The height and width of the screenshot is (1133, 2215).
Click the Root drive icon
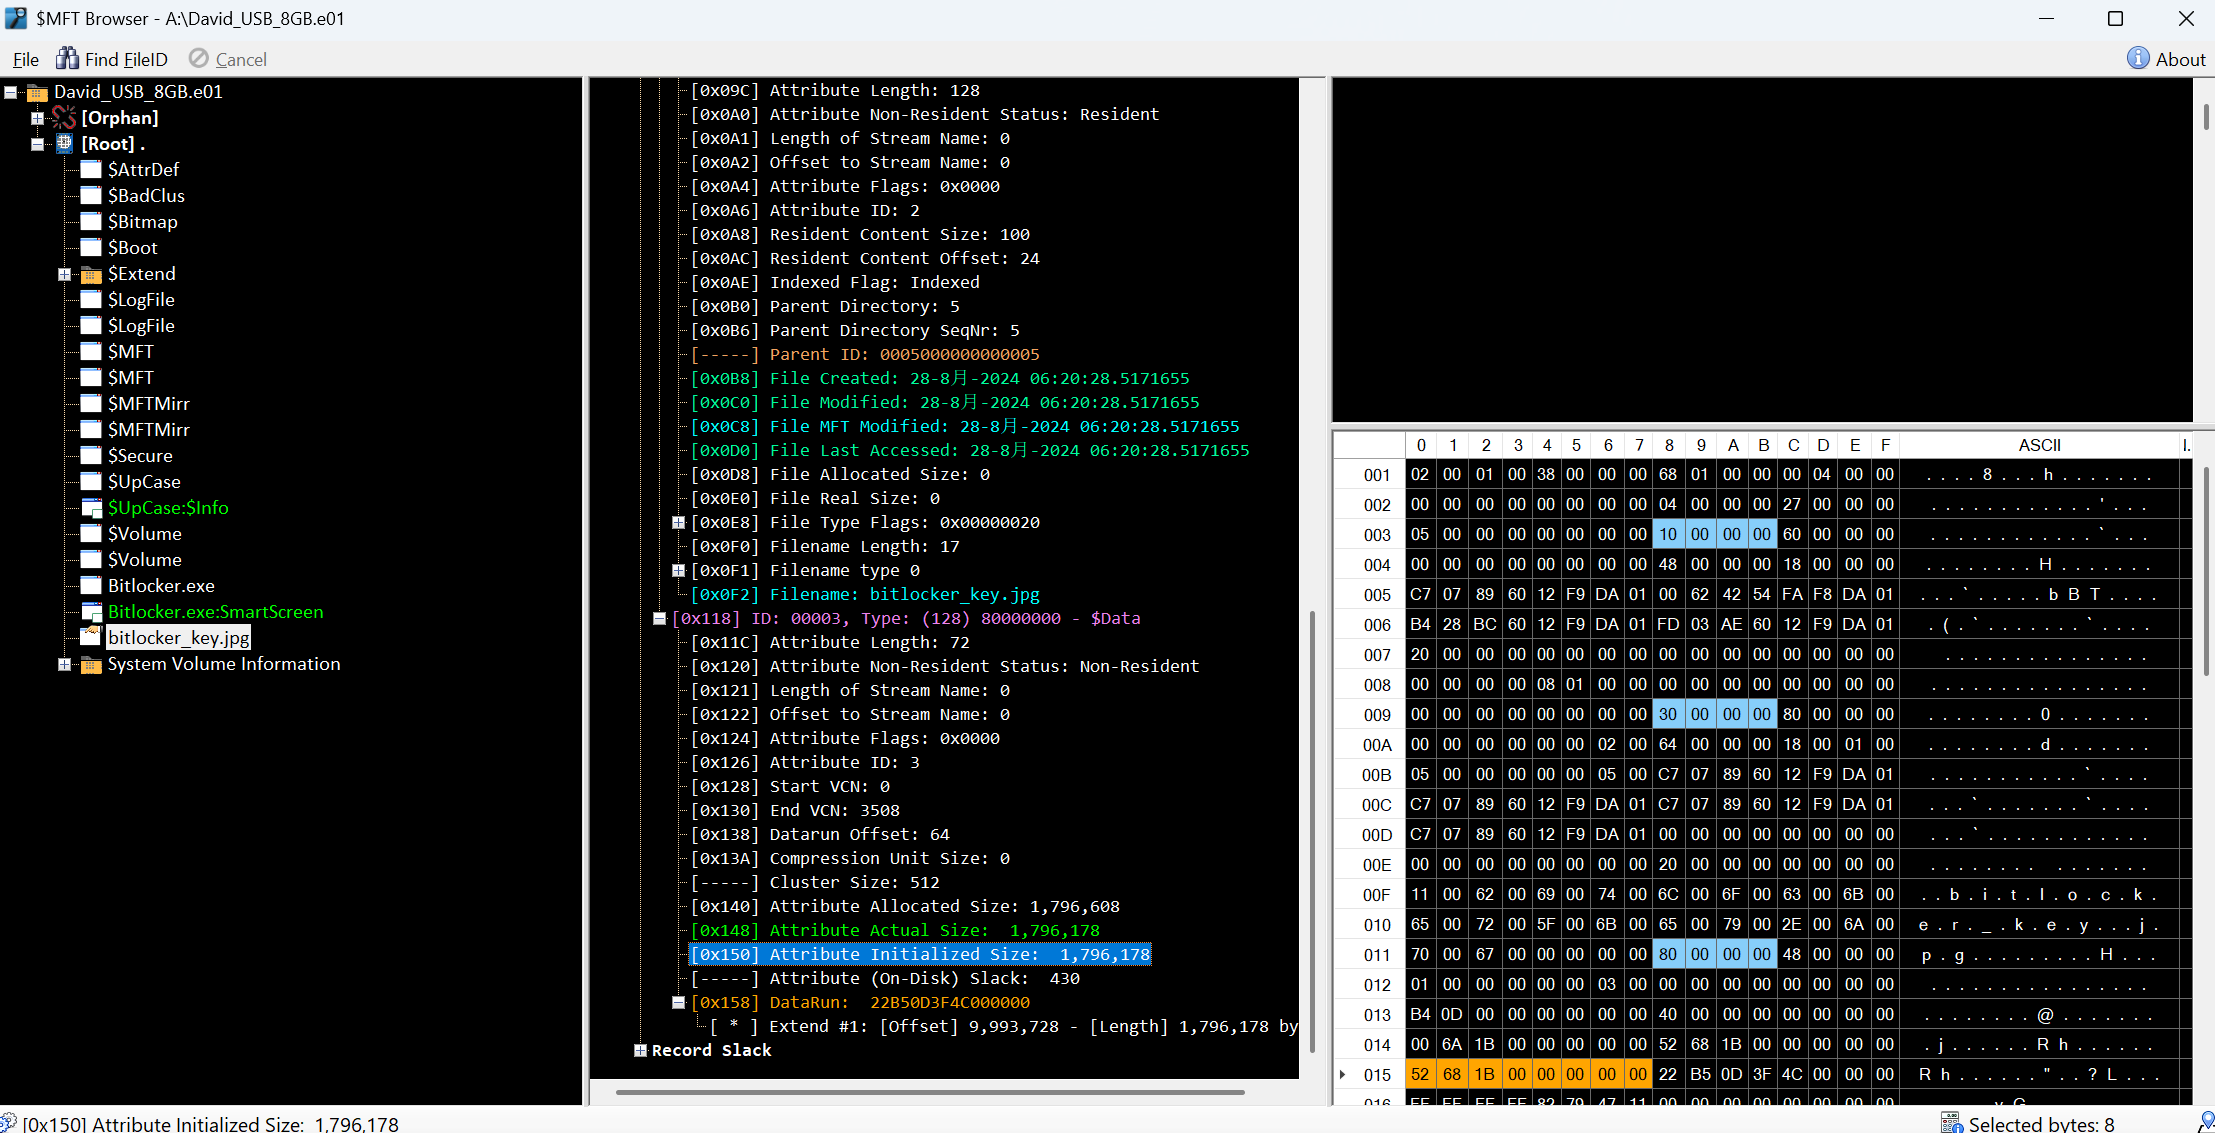(x=64, y=143)
